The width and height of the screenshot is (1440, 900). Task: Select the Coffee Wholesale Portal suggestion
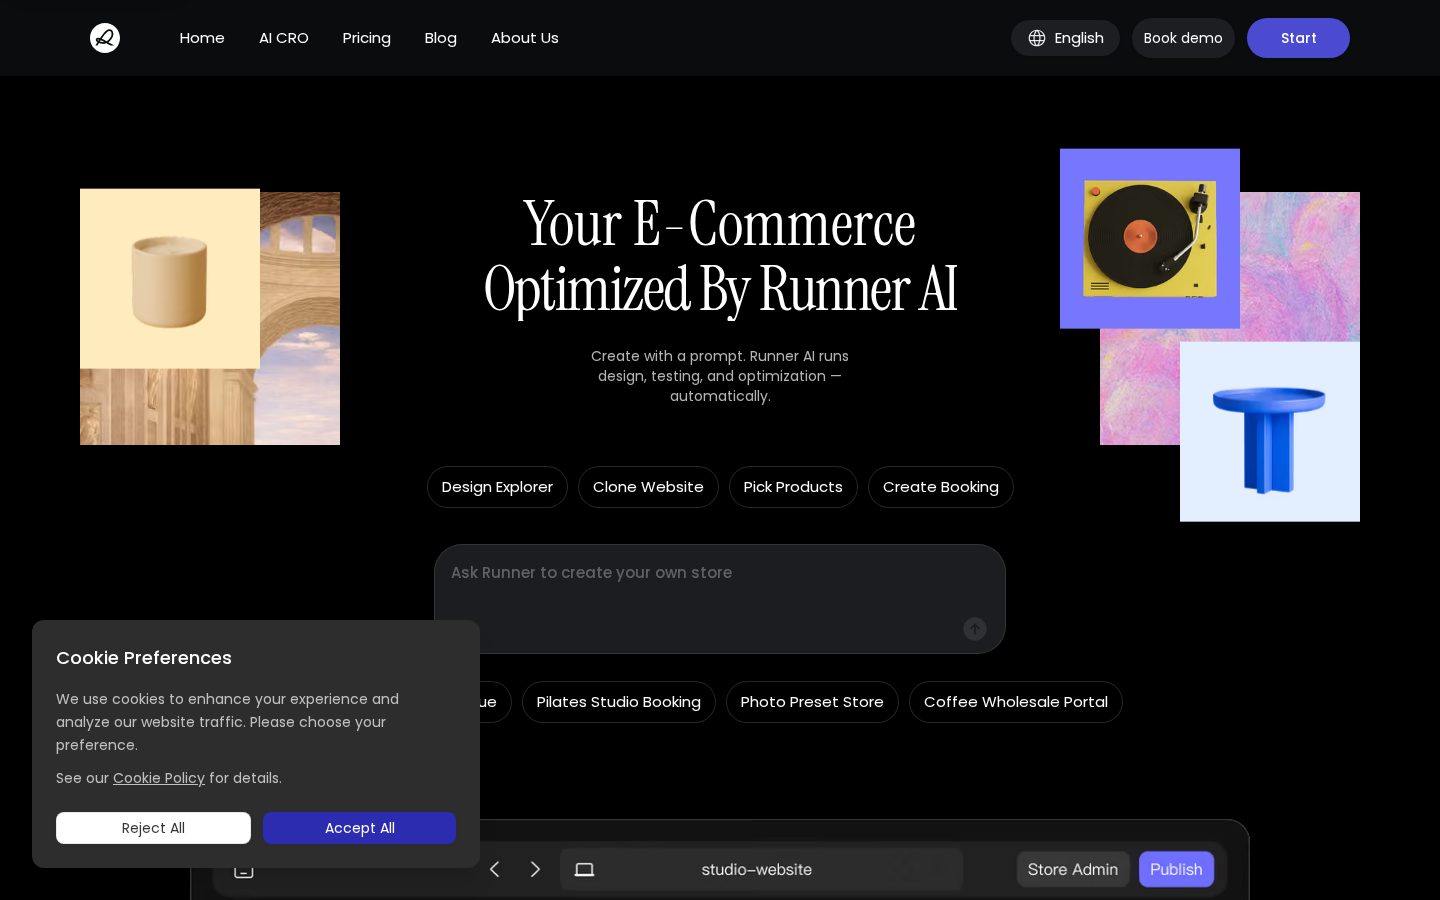[1016, 702]
